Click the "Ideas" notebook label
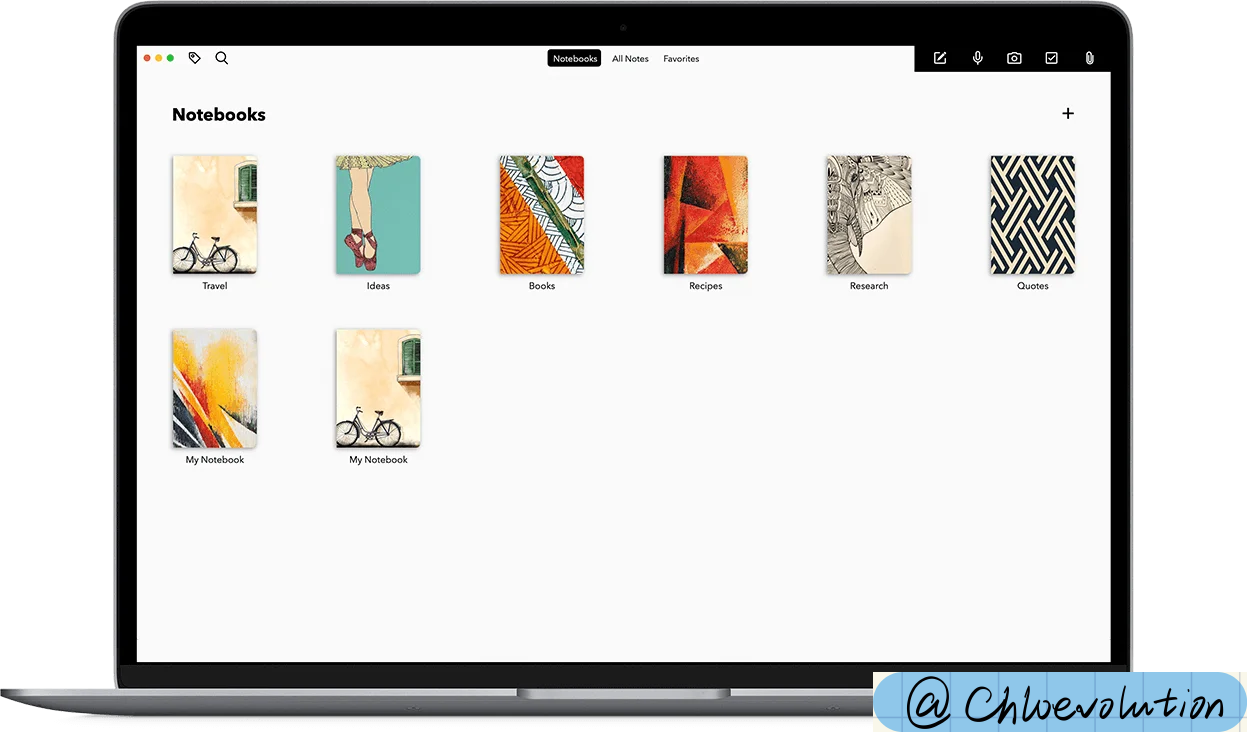1247x732 pixels. [378, 286]
